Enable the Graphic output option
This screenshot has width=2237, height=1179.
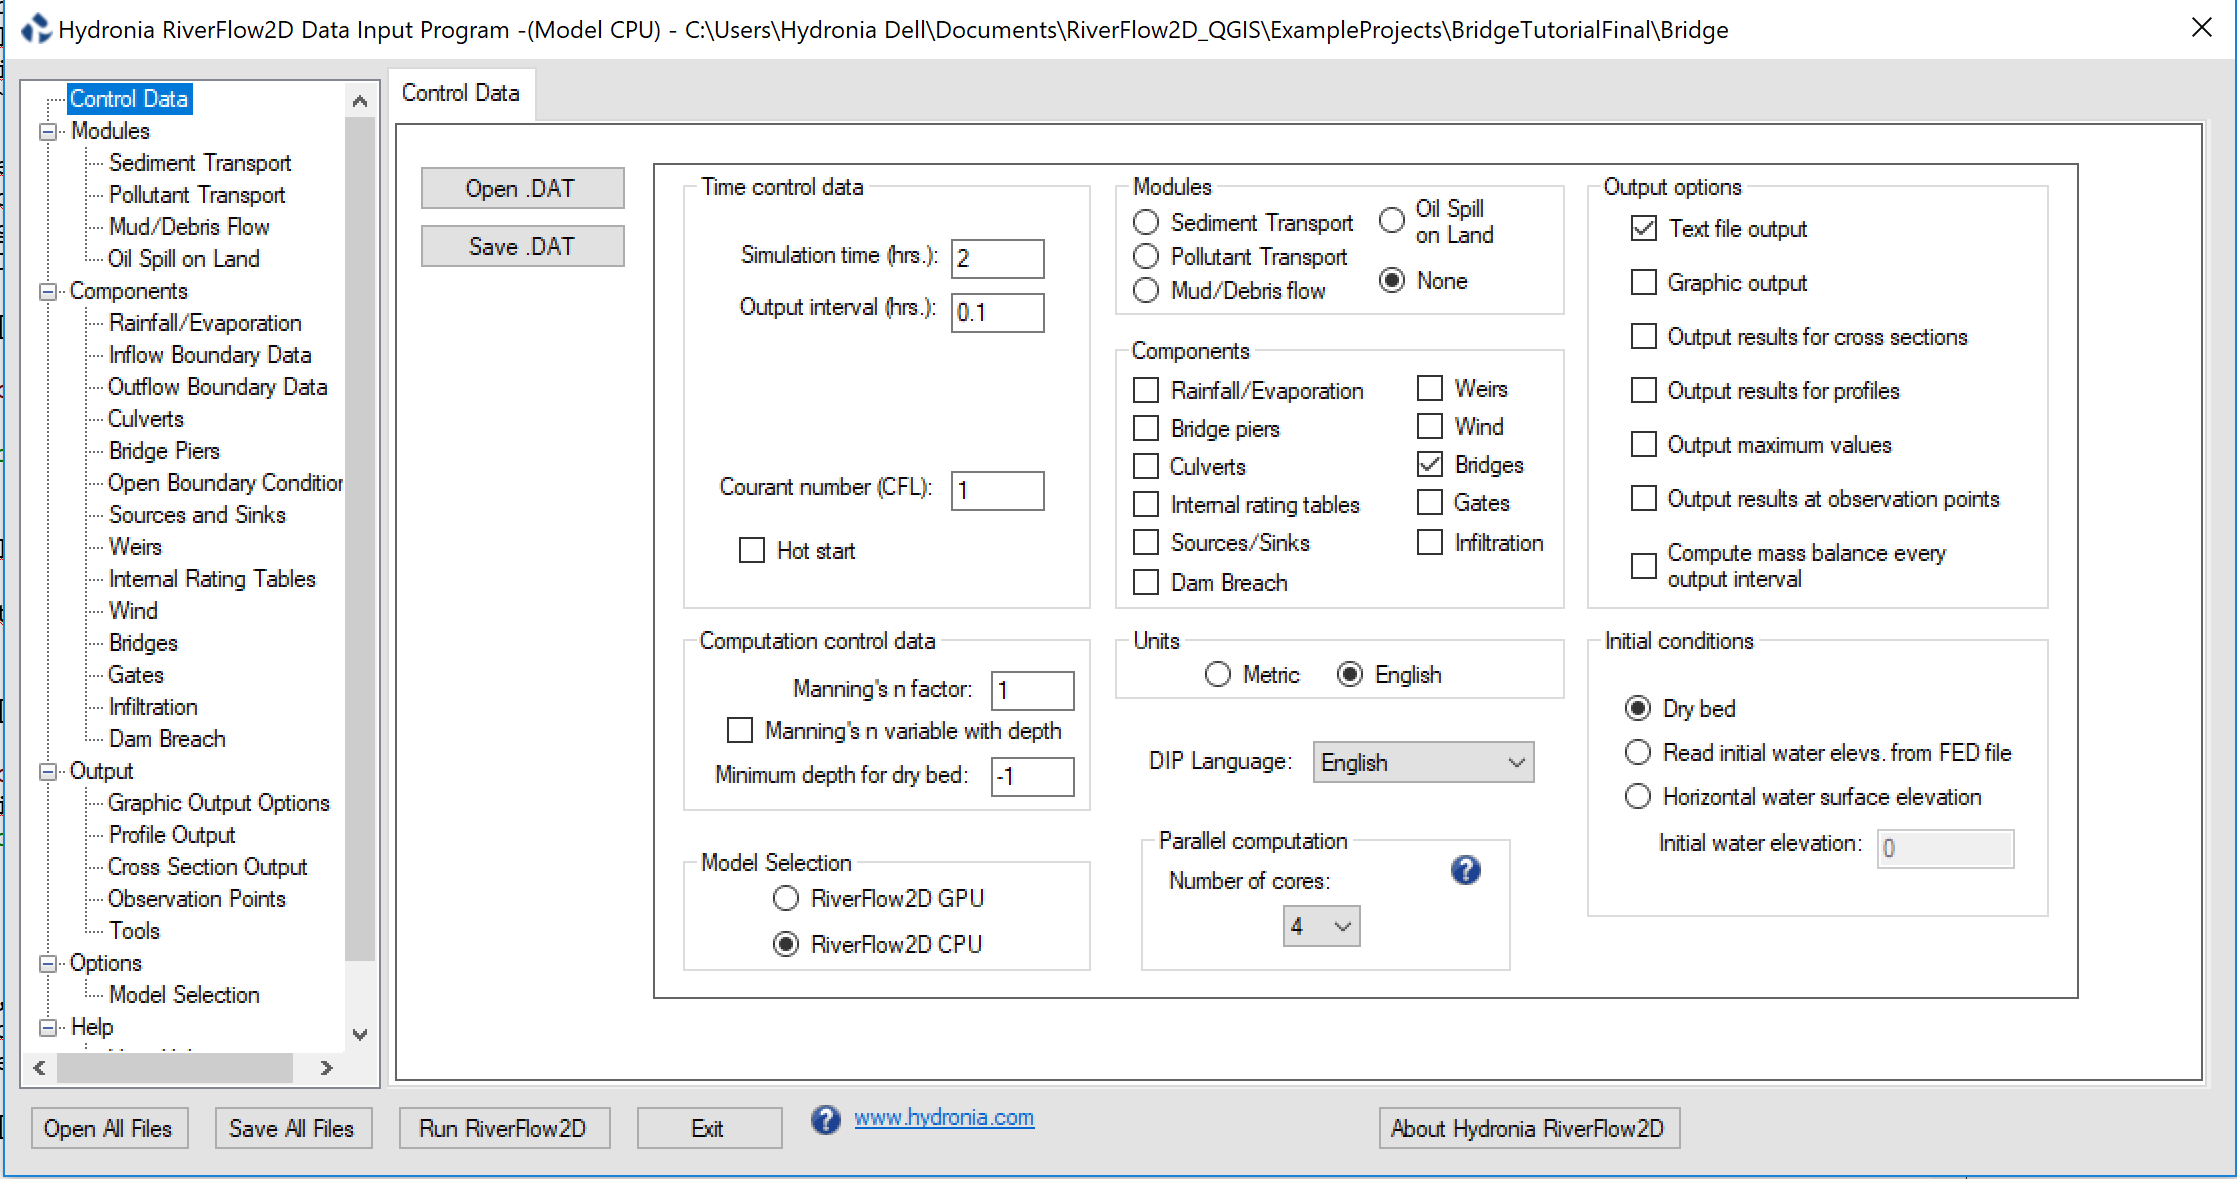[x=1643, y=282]
